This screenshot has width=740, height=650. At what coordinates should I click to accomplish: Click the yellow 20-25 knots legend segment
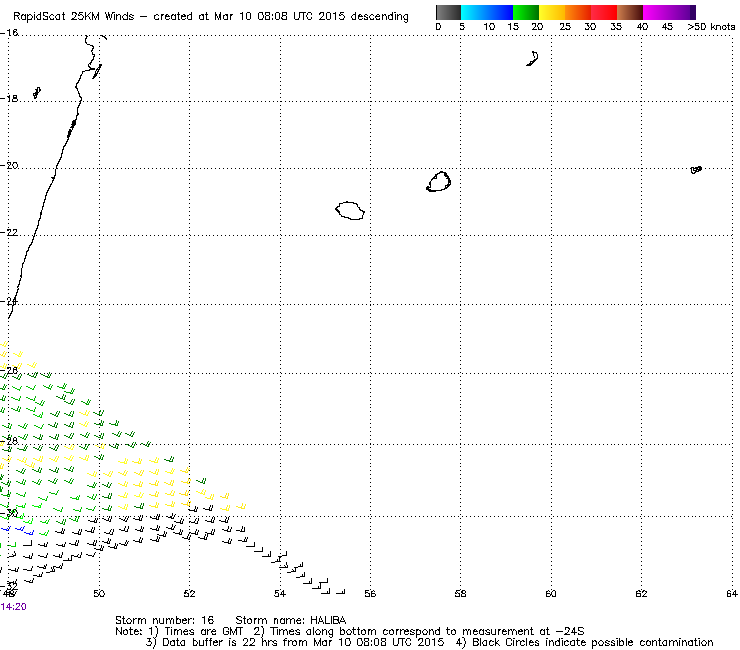coord(552,12)
